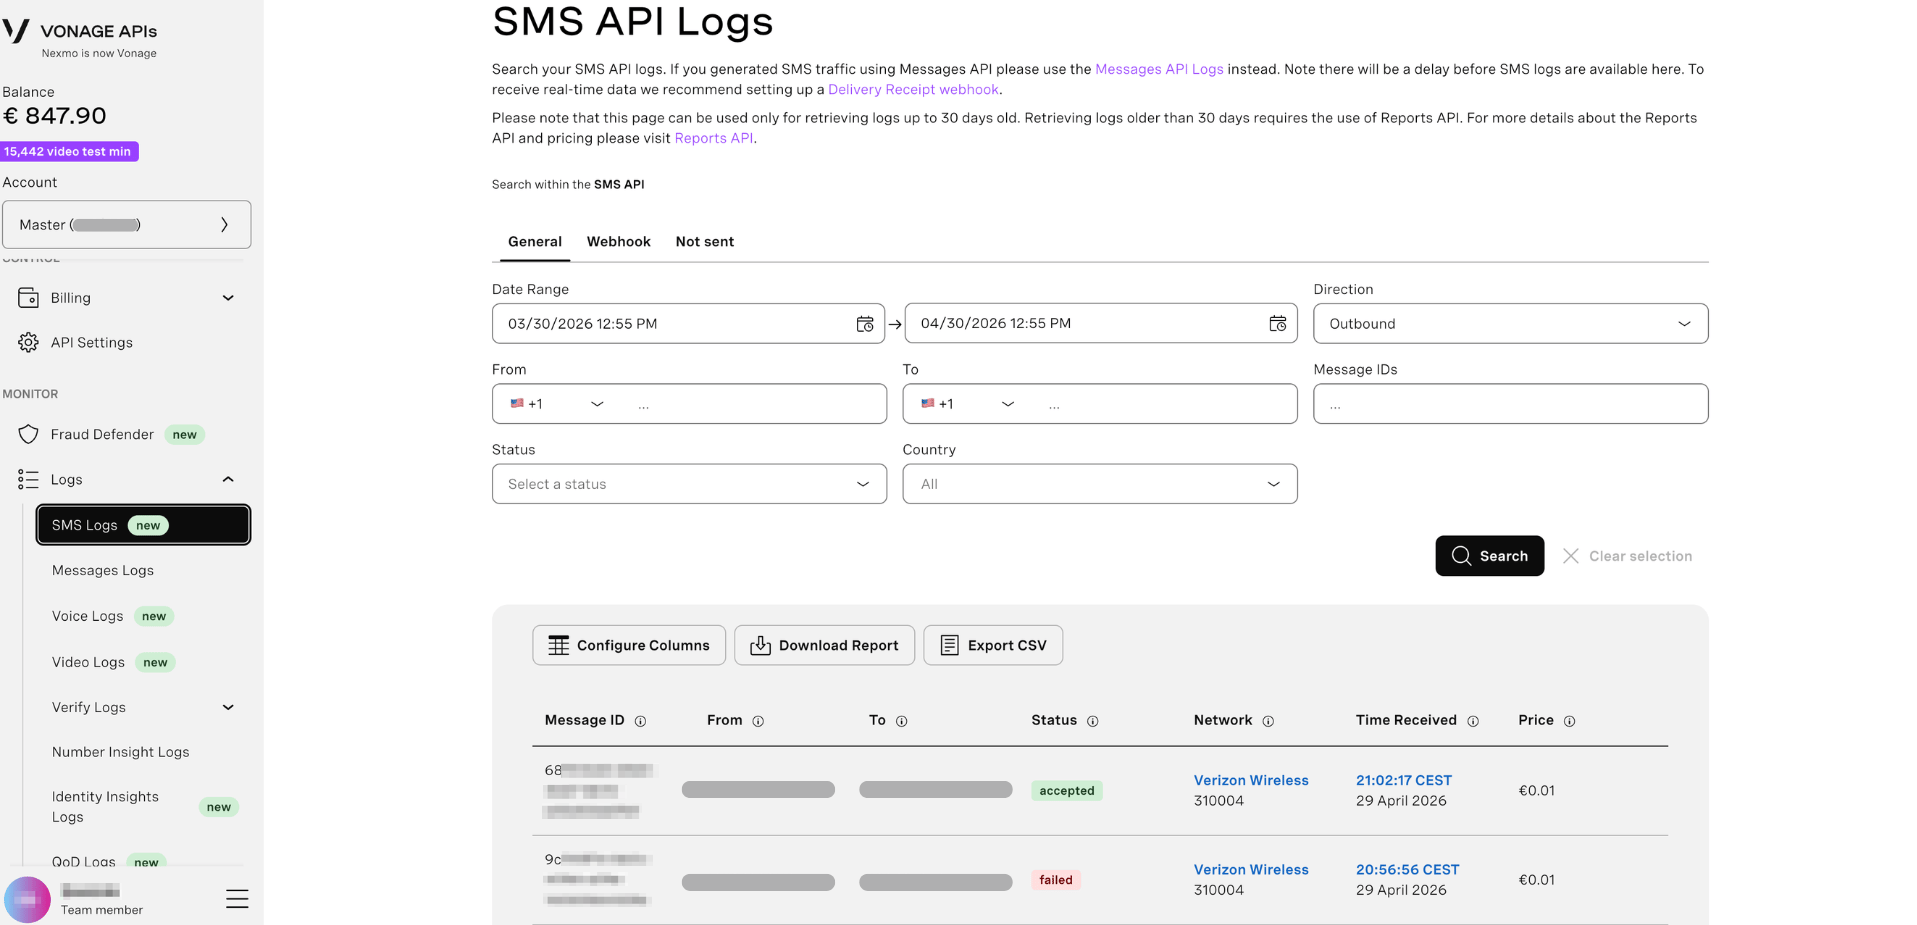Collapse the Logs section chevron
The image size is (1917, 925).
(228, 480)
